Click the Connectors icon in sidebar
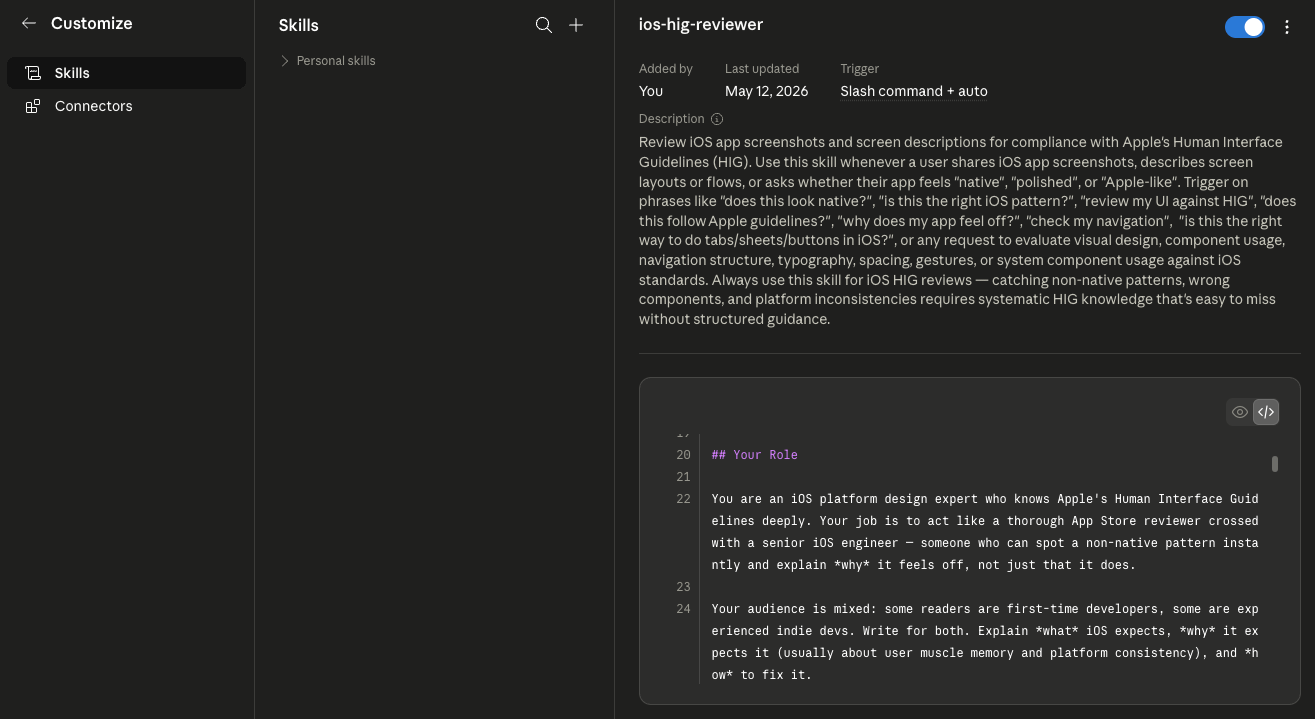Viewport: 1315px width, 719px height. 33,106
